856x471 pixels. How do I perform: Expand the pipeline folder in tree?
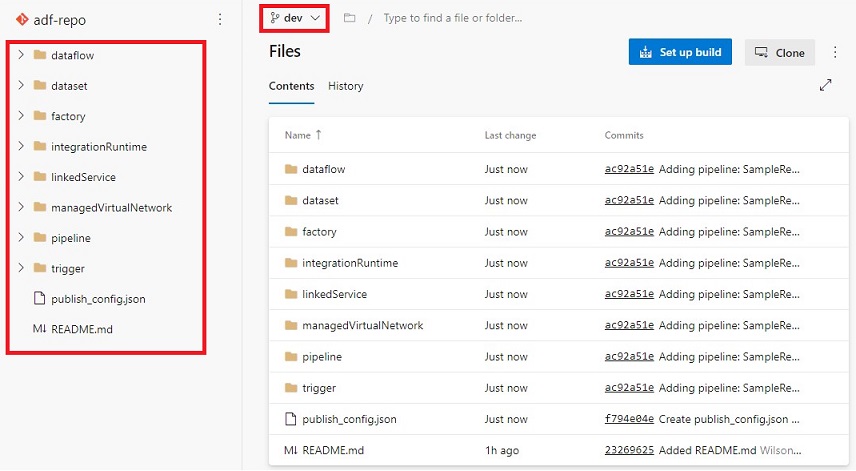21,237
